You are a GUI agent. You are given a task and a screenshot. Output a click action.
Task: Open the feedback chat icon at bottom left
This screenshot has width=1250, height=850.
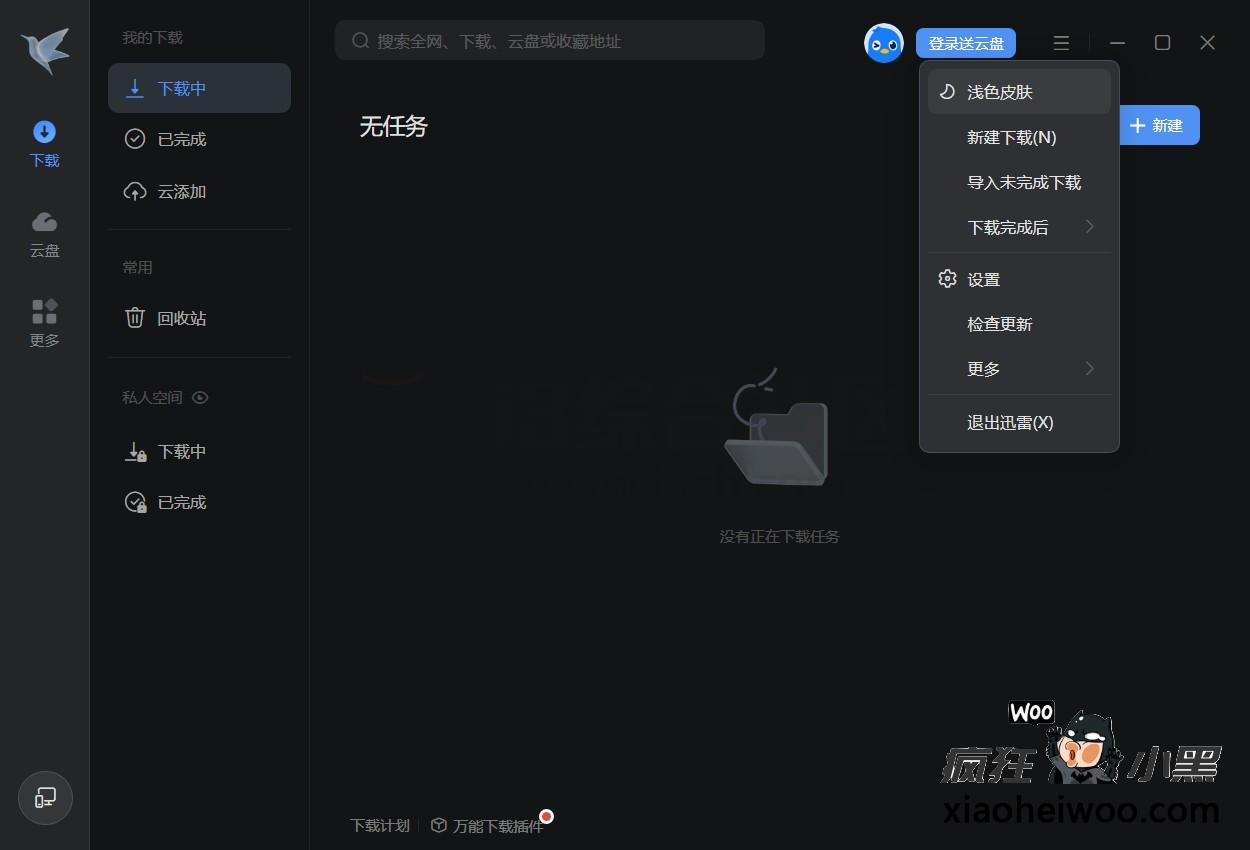[x=44, y=798]
